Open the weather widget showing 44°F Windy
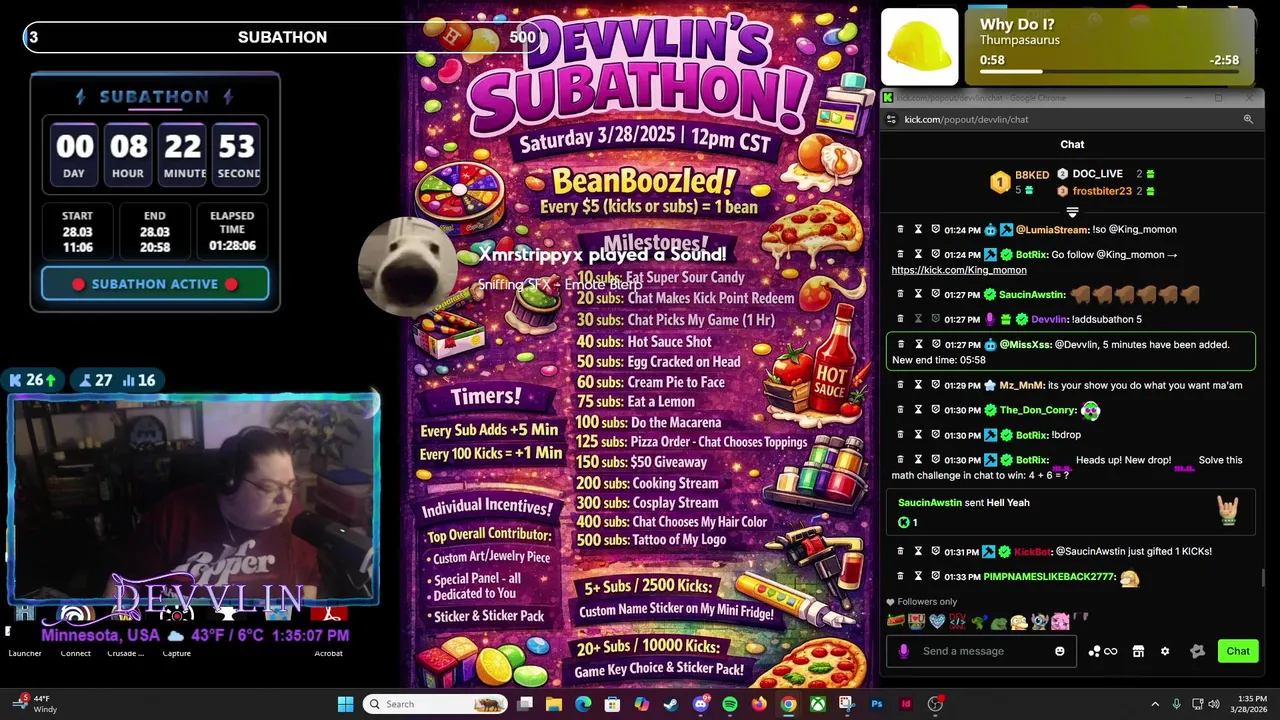1280x720 pixels. point(33,704)
